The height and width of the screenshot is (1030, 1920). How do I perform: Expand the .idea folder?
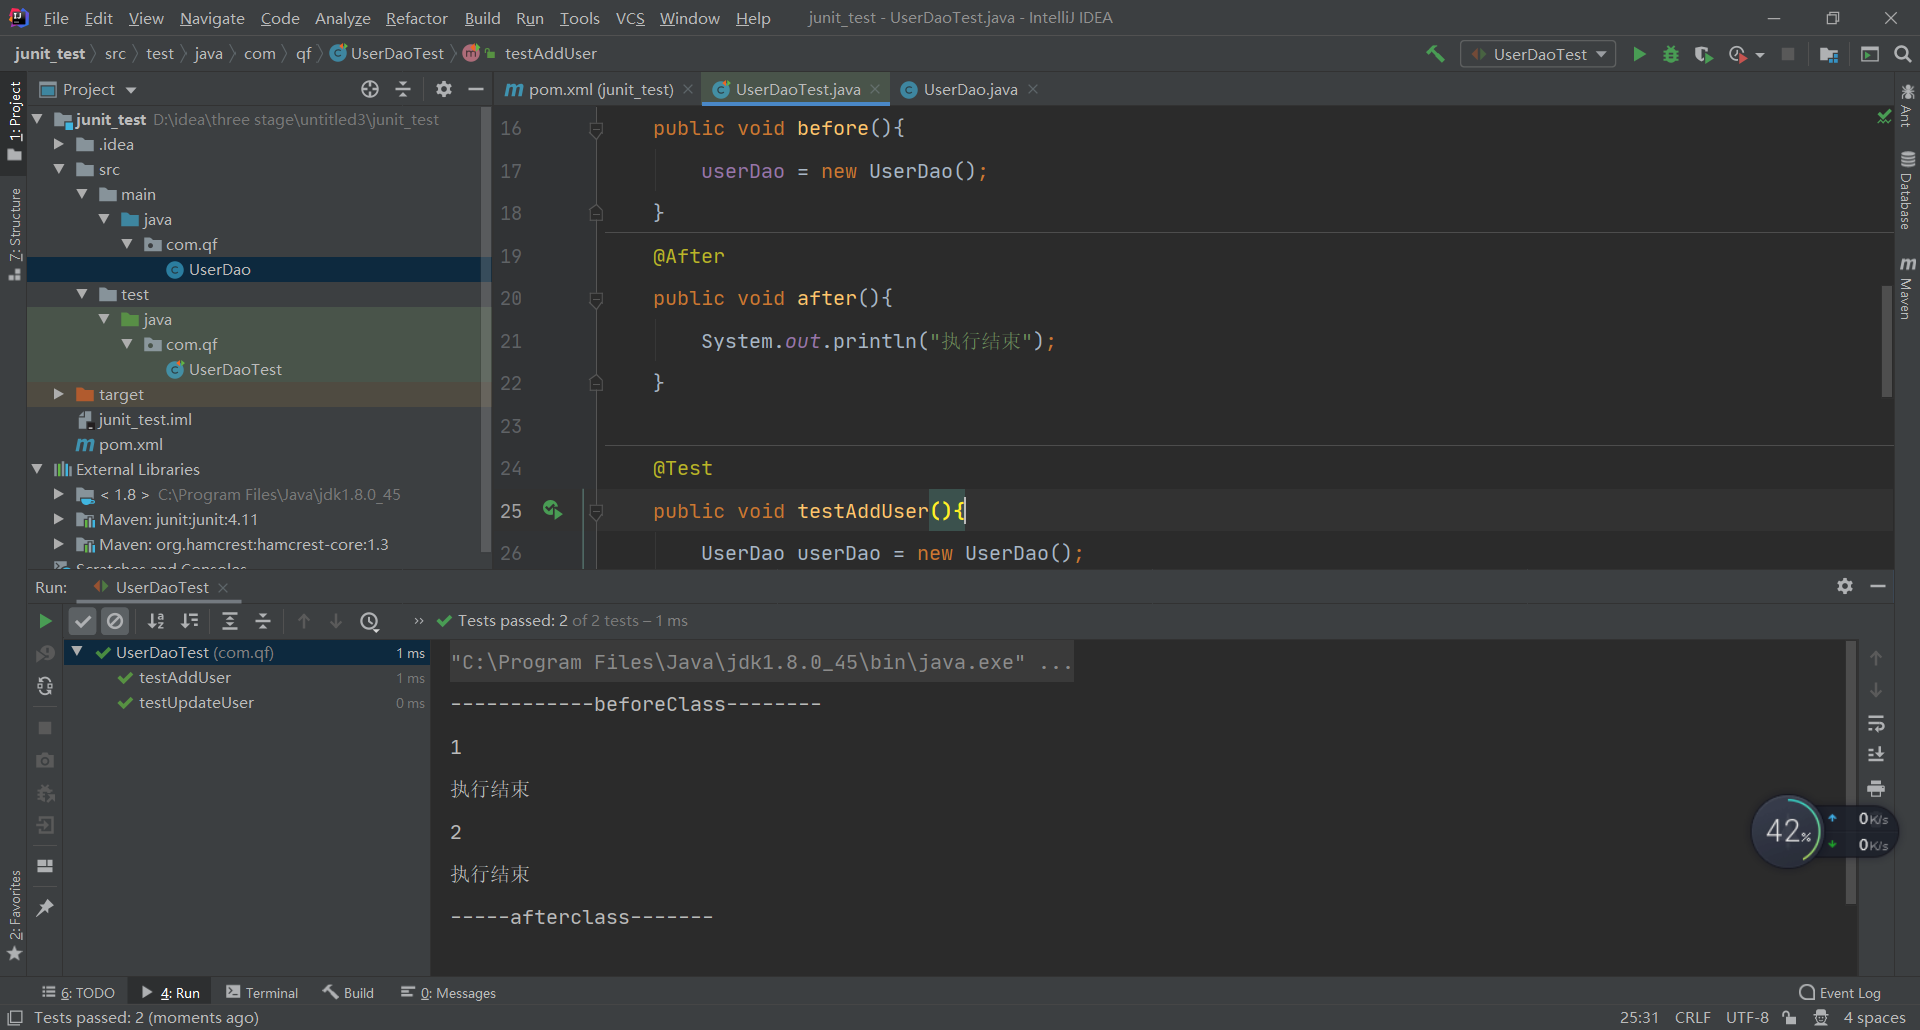pyautogui.click(x=59, y=144)
